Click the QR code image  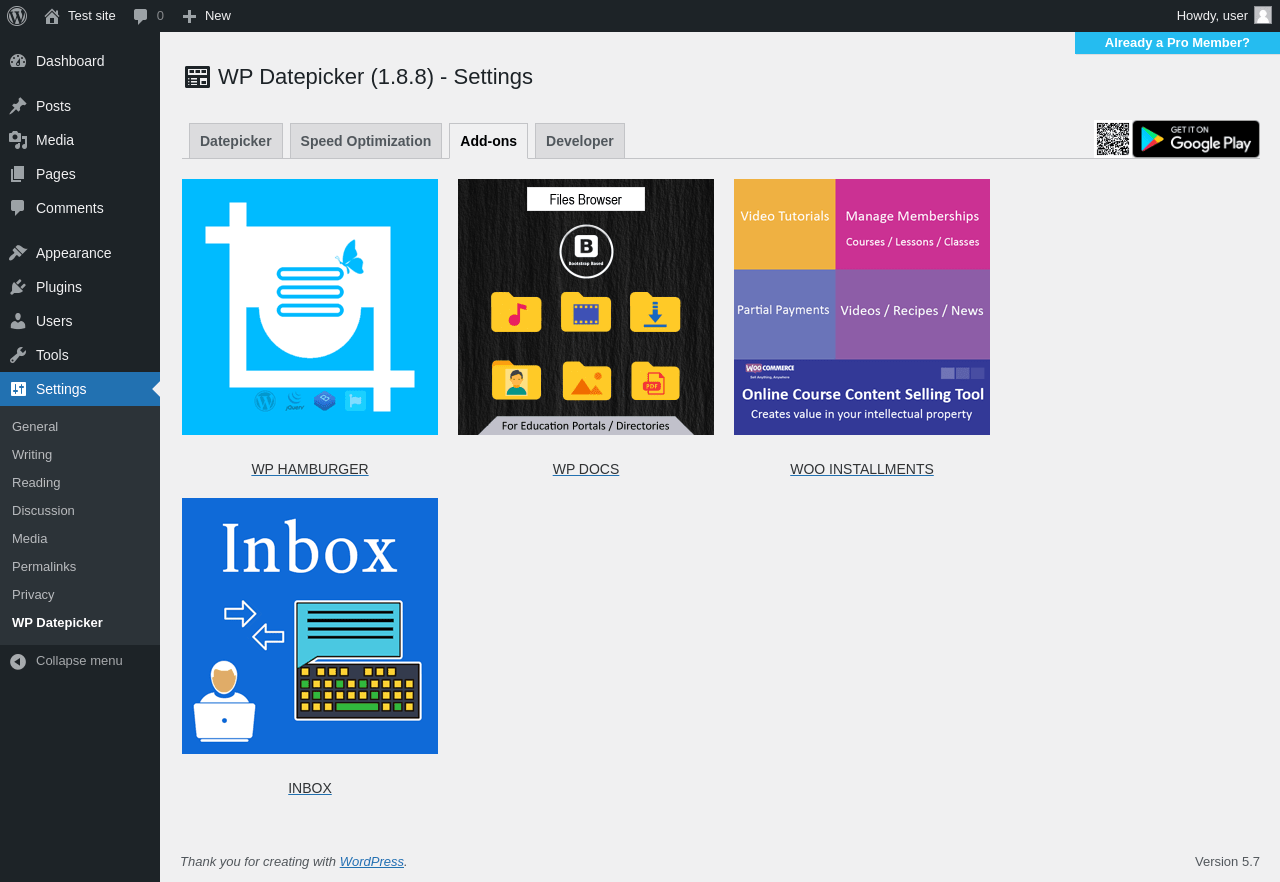tap(1113, 139)
